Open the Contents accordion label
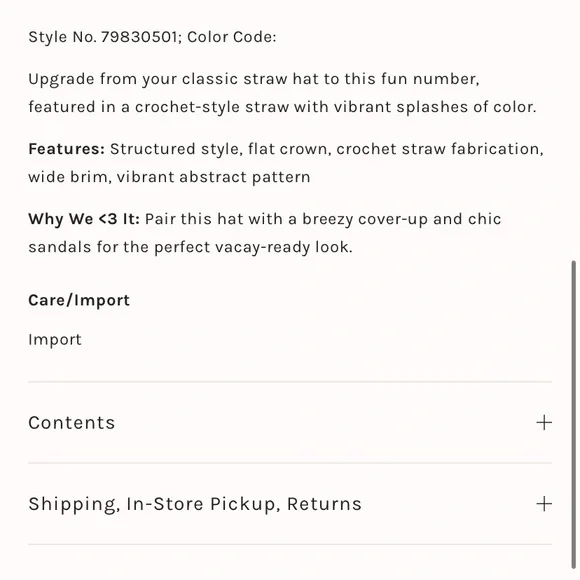580x580 pixels. (x=72, y=422)
